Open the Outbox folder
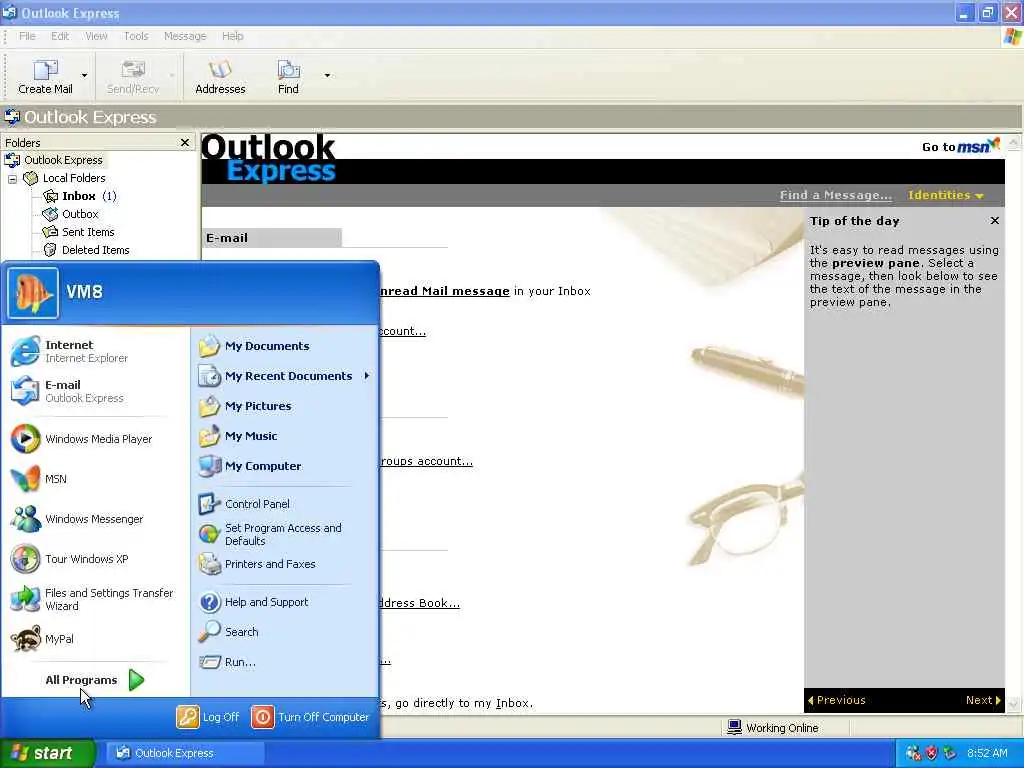This screenshot has width=1024, height=768. pos(80,214)
